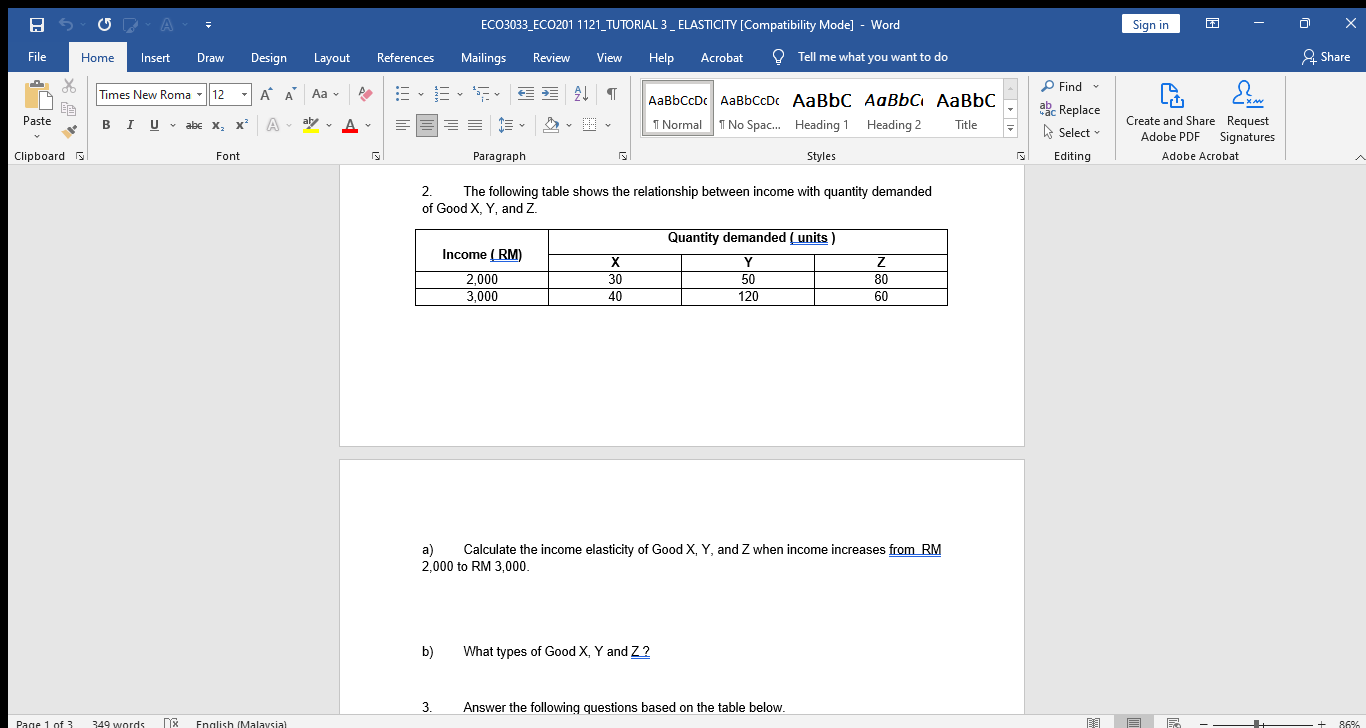Open the font size dropdown
Viewport: 1366px width, 728px height.
coord(245,94)
